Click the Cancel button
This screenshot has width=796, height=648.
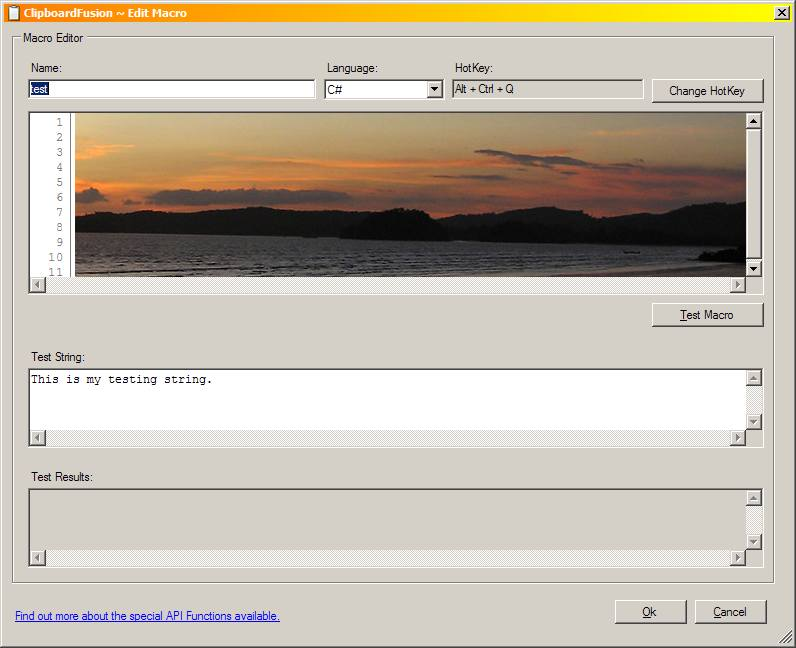coord(730,612)
